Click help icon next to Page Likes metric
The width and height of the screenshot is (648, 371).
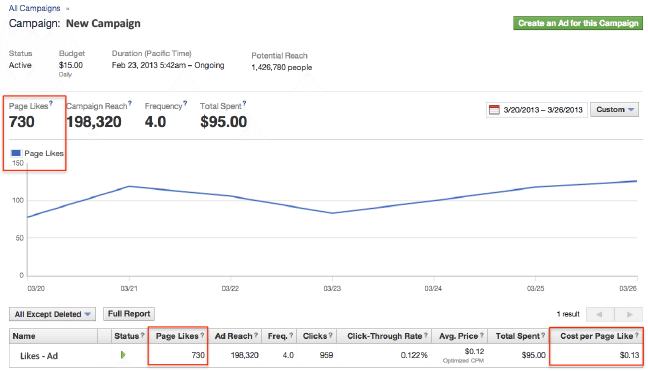click(x=51, y=103)
